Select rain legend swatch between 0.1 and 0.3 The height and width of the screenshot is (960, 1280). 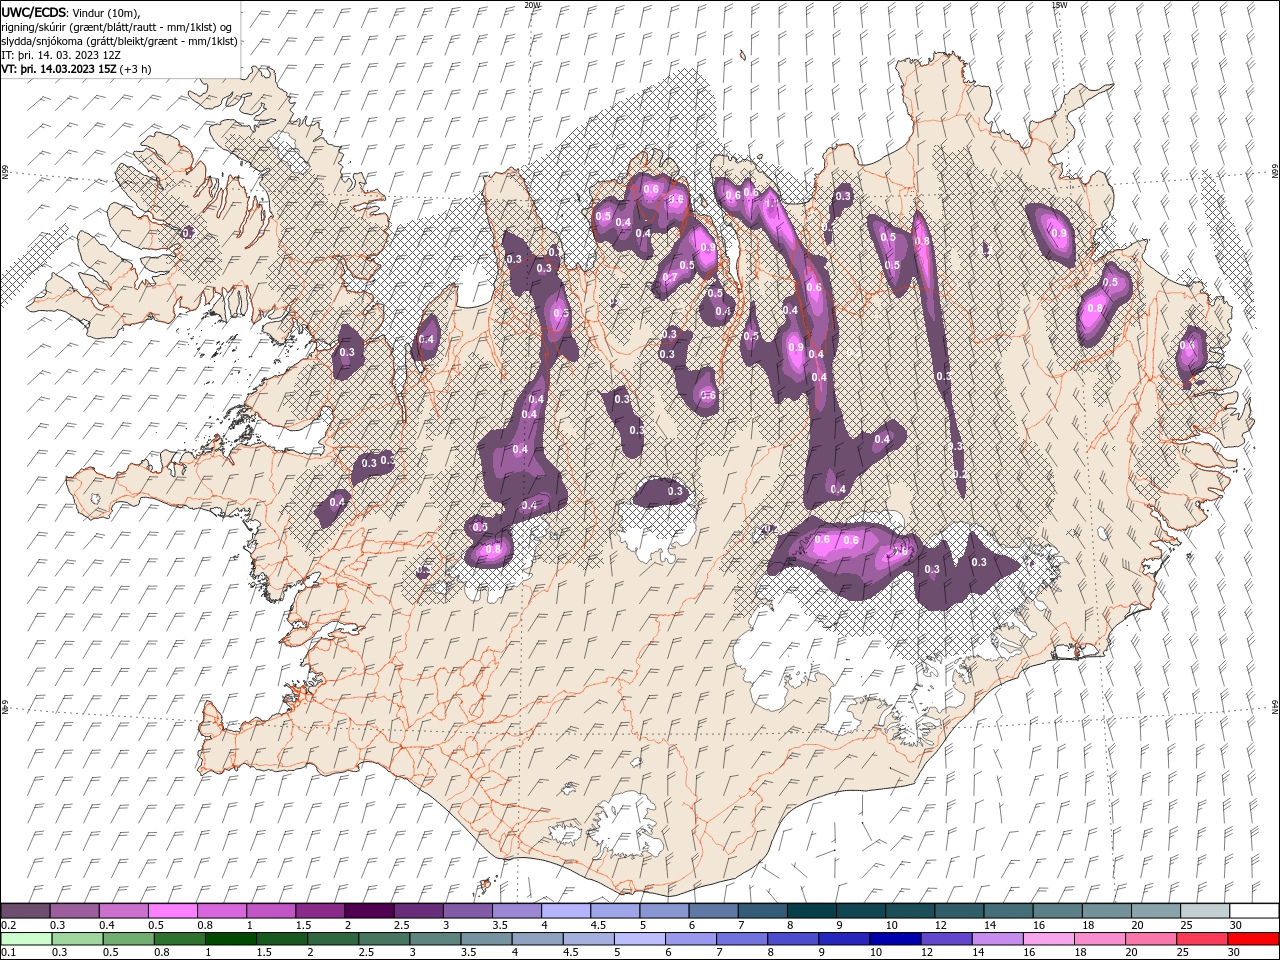[25, 939]
